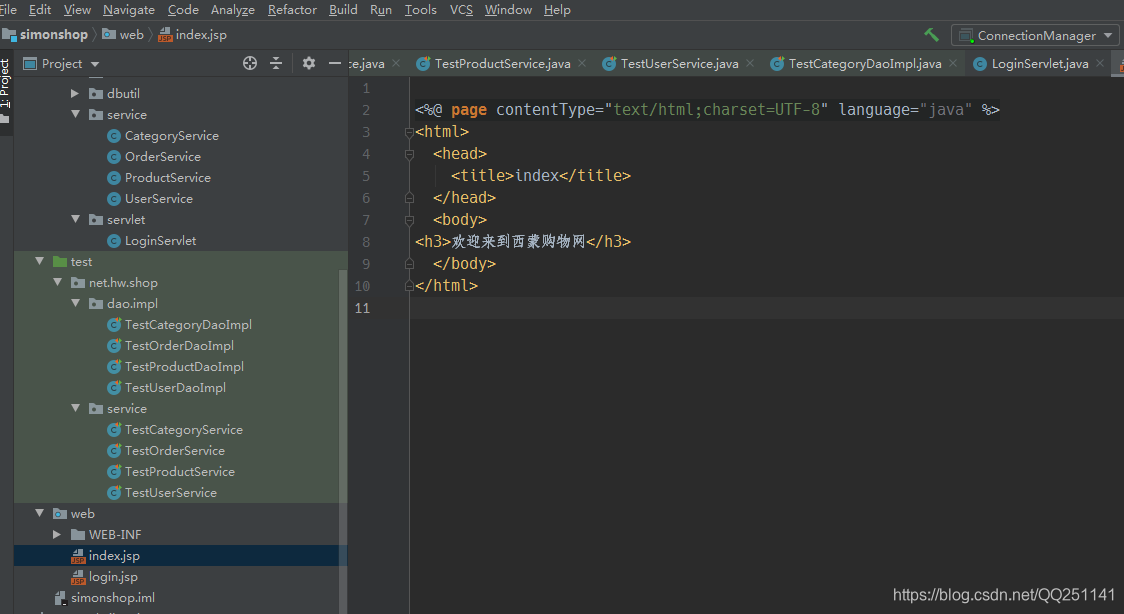Viewport: 1124px width, 614px height.
Task: Open the Window menu
Action: [x=508, y=10]
